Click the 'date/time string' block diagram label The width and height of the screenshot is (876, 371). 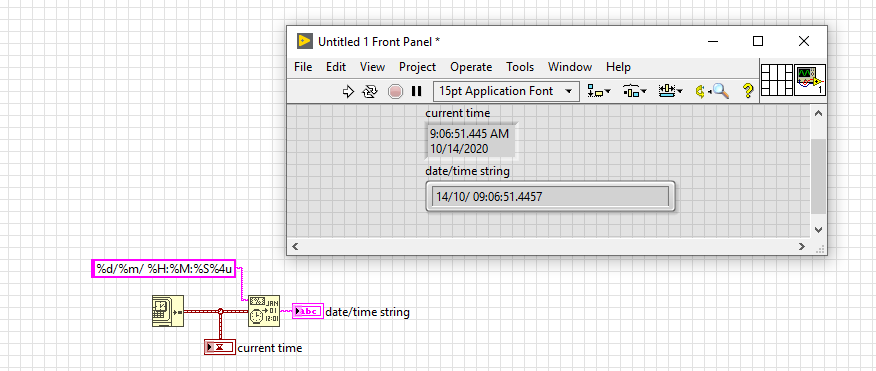(x=367, y=312)
